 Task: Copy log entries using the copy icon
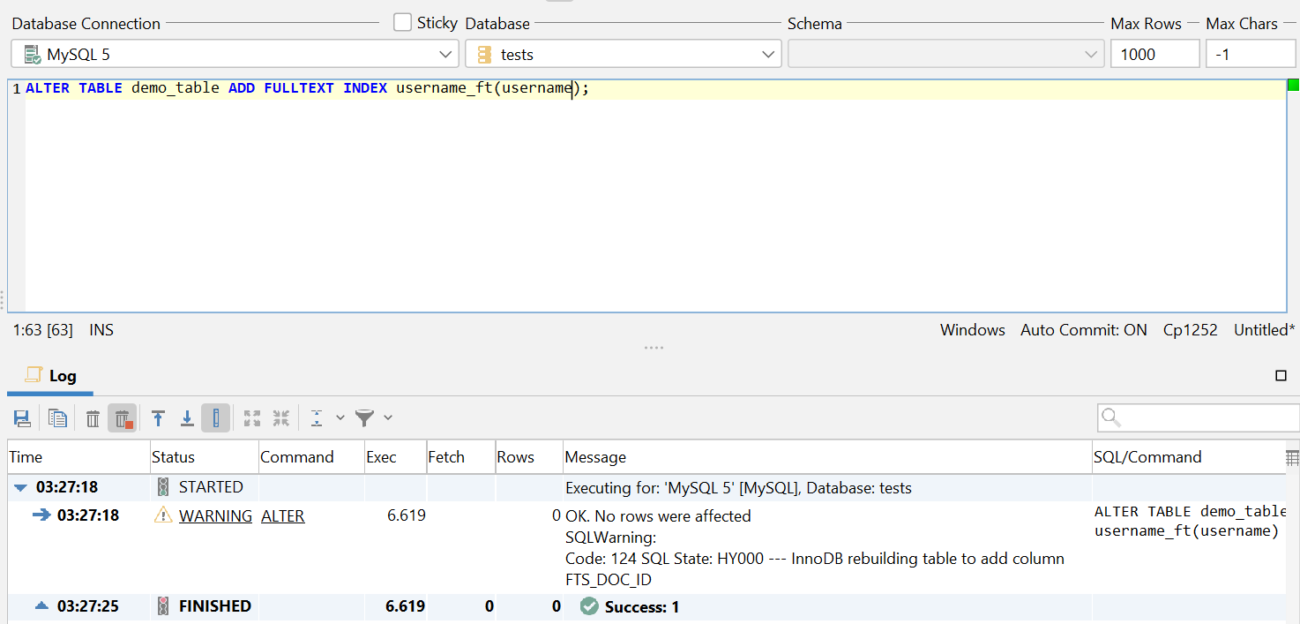click(x=58, y=417)
